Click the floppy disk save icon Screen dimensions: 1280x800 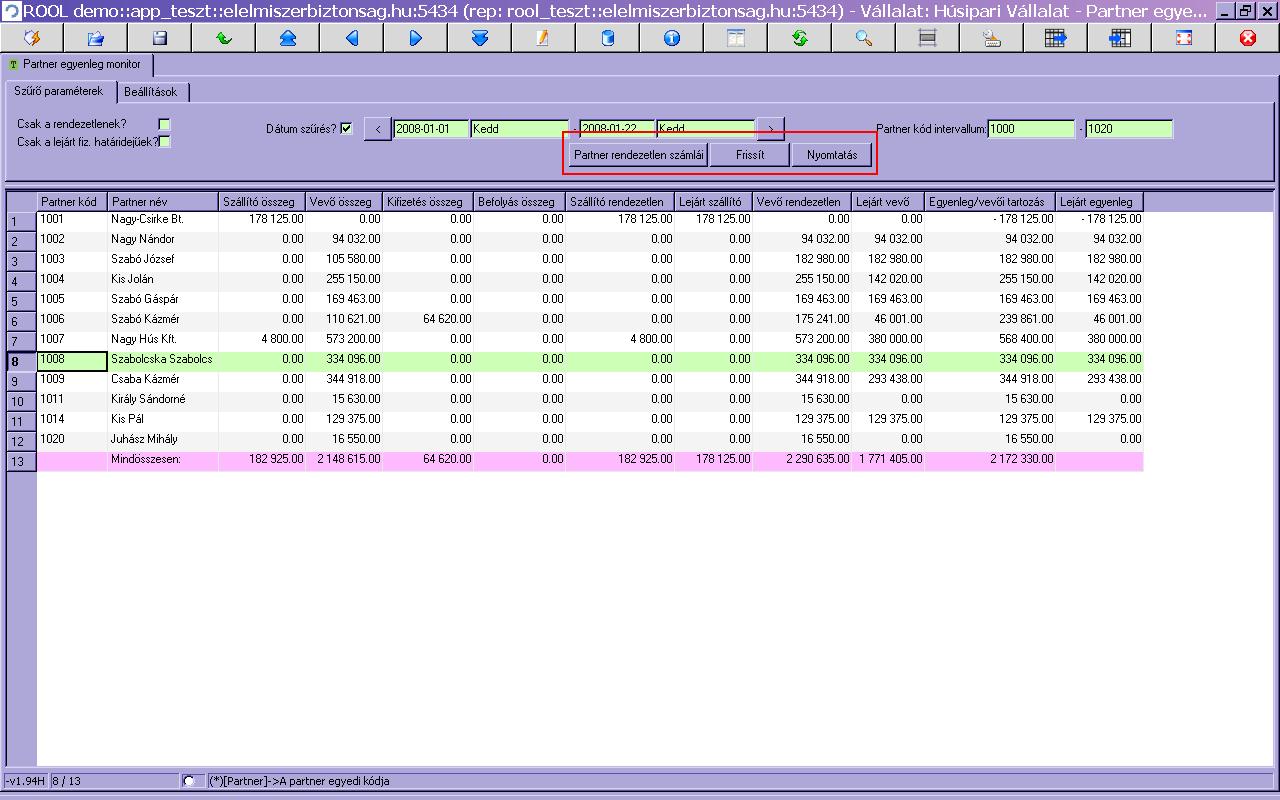point(159,38)
